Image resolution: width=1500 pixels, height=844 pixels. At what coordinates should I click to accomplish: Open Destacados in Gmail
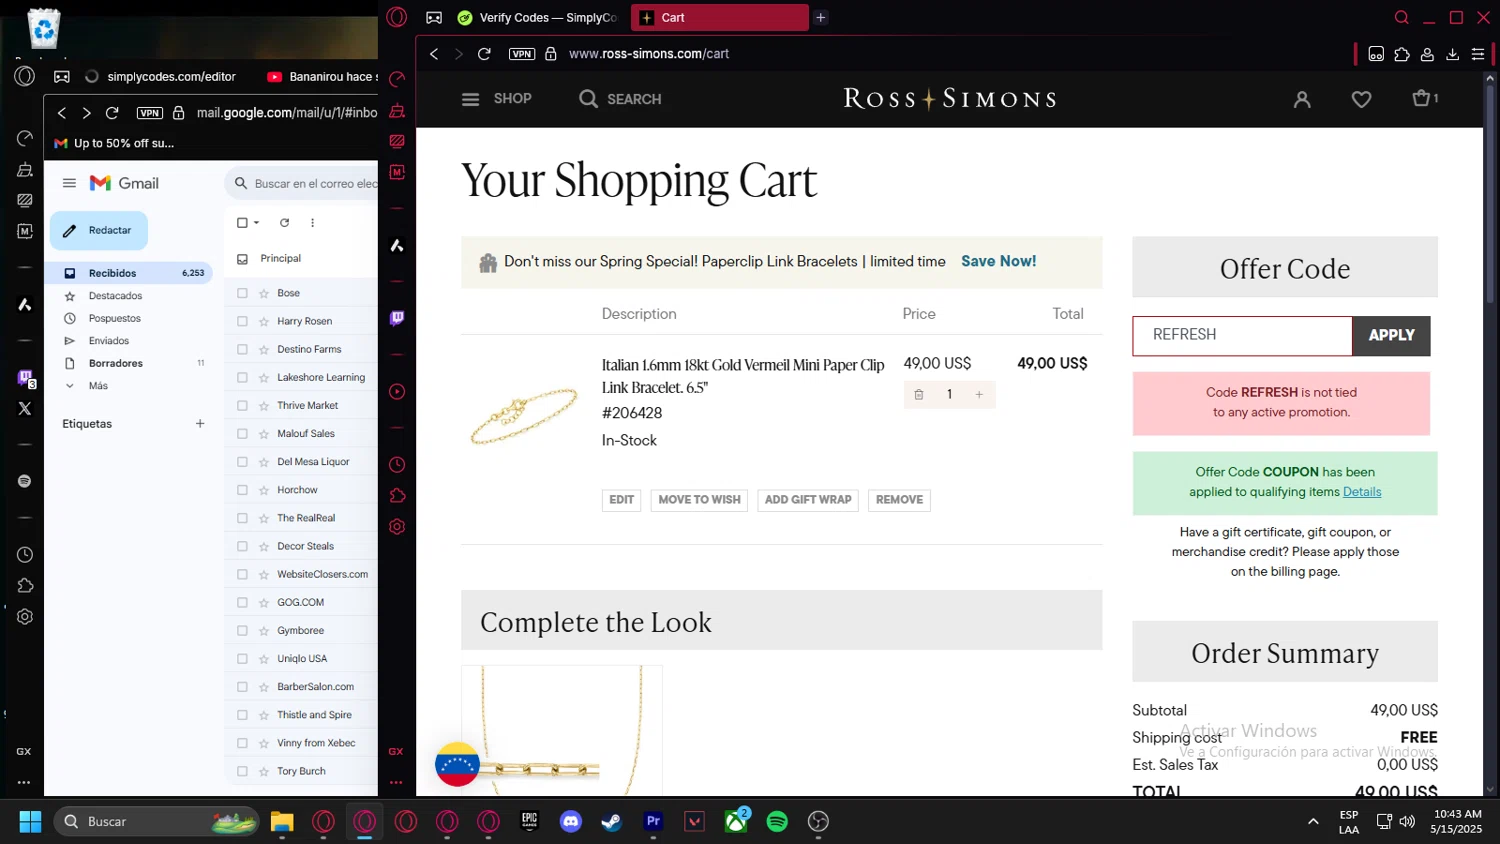point(115,296)
